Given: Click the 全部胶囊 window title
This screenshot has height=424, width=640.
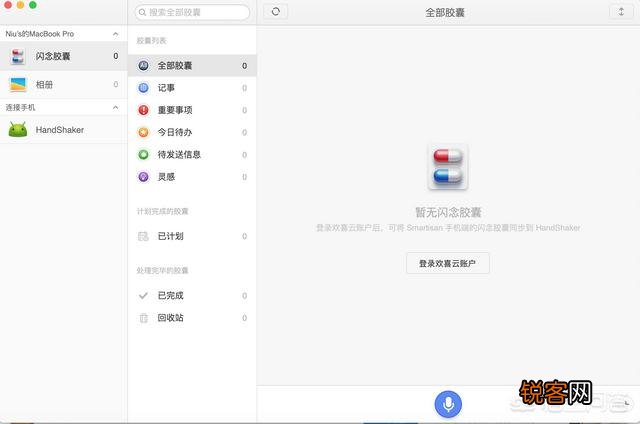Looking at the screenshot, I should pyautogui.click(x=445, y=13).
